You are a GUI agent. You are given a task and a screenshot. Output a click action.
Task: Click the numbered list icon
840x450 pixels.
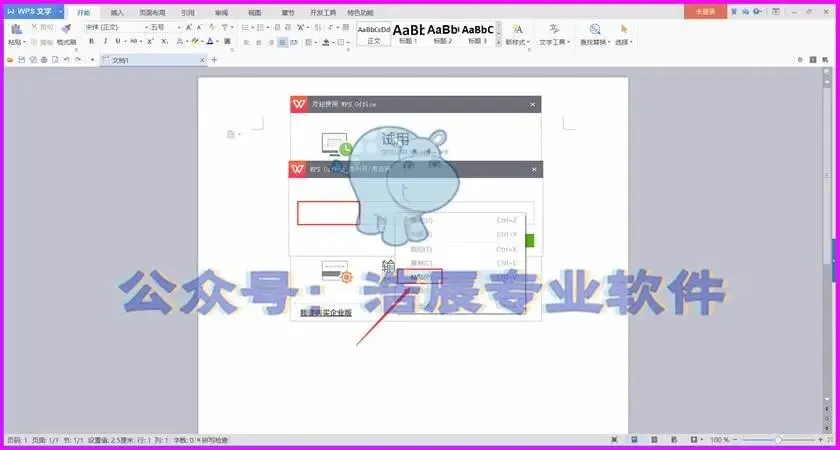pyautogui.click(x=260, y=27)
